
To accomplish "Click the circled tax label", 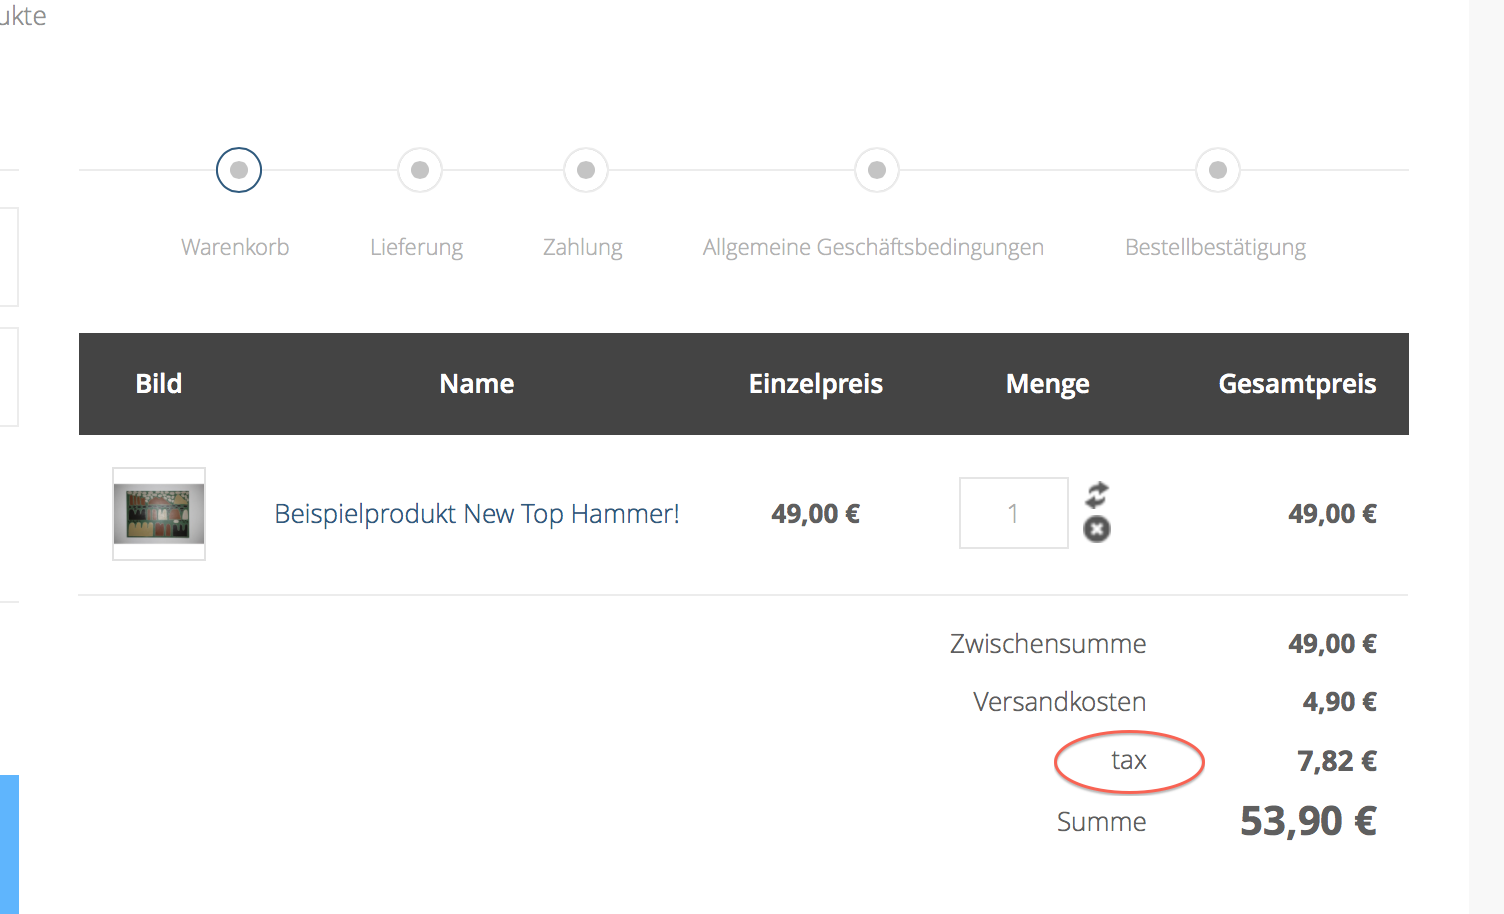I will coord(1129,761).
